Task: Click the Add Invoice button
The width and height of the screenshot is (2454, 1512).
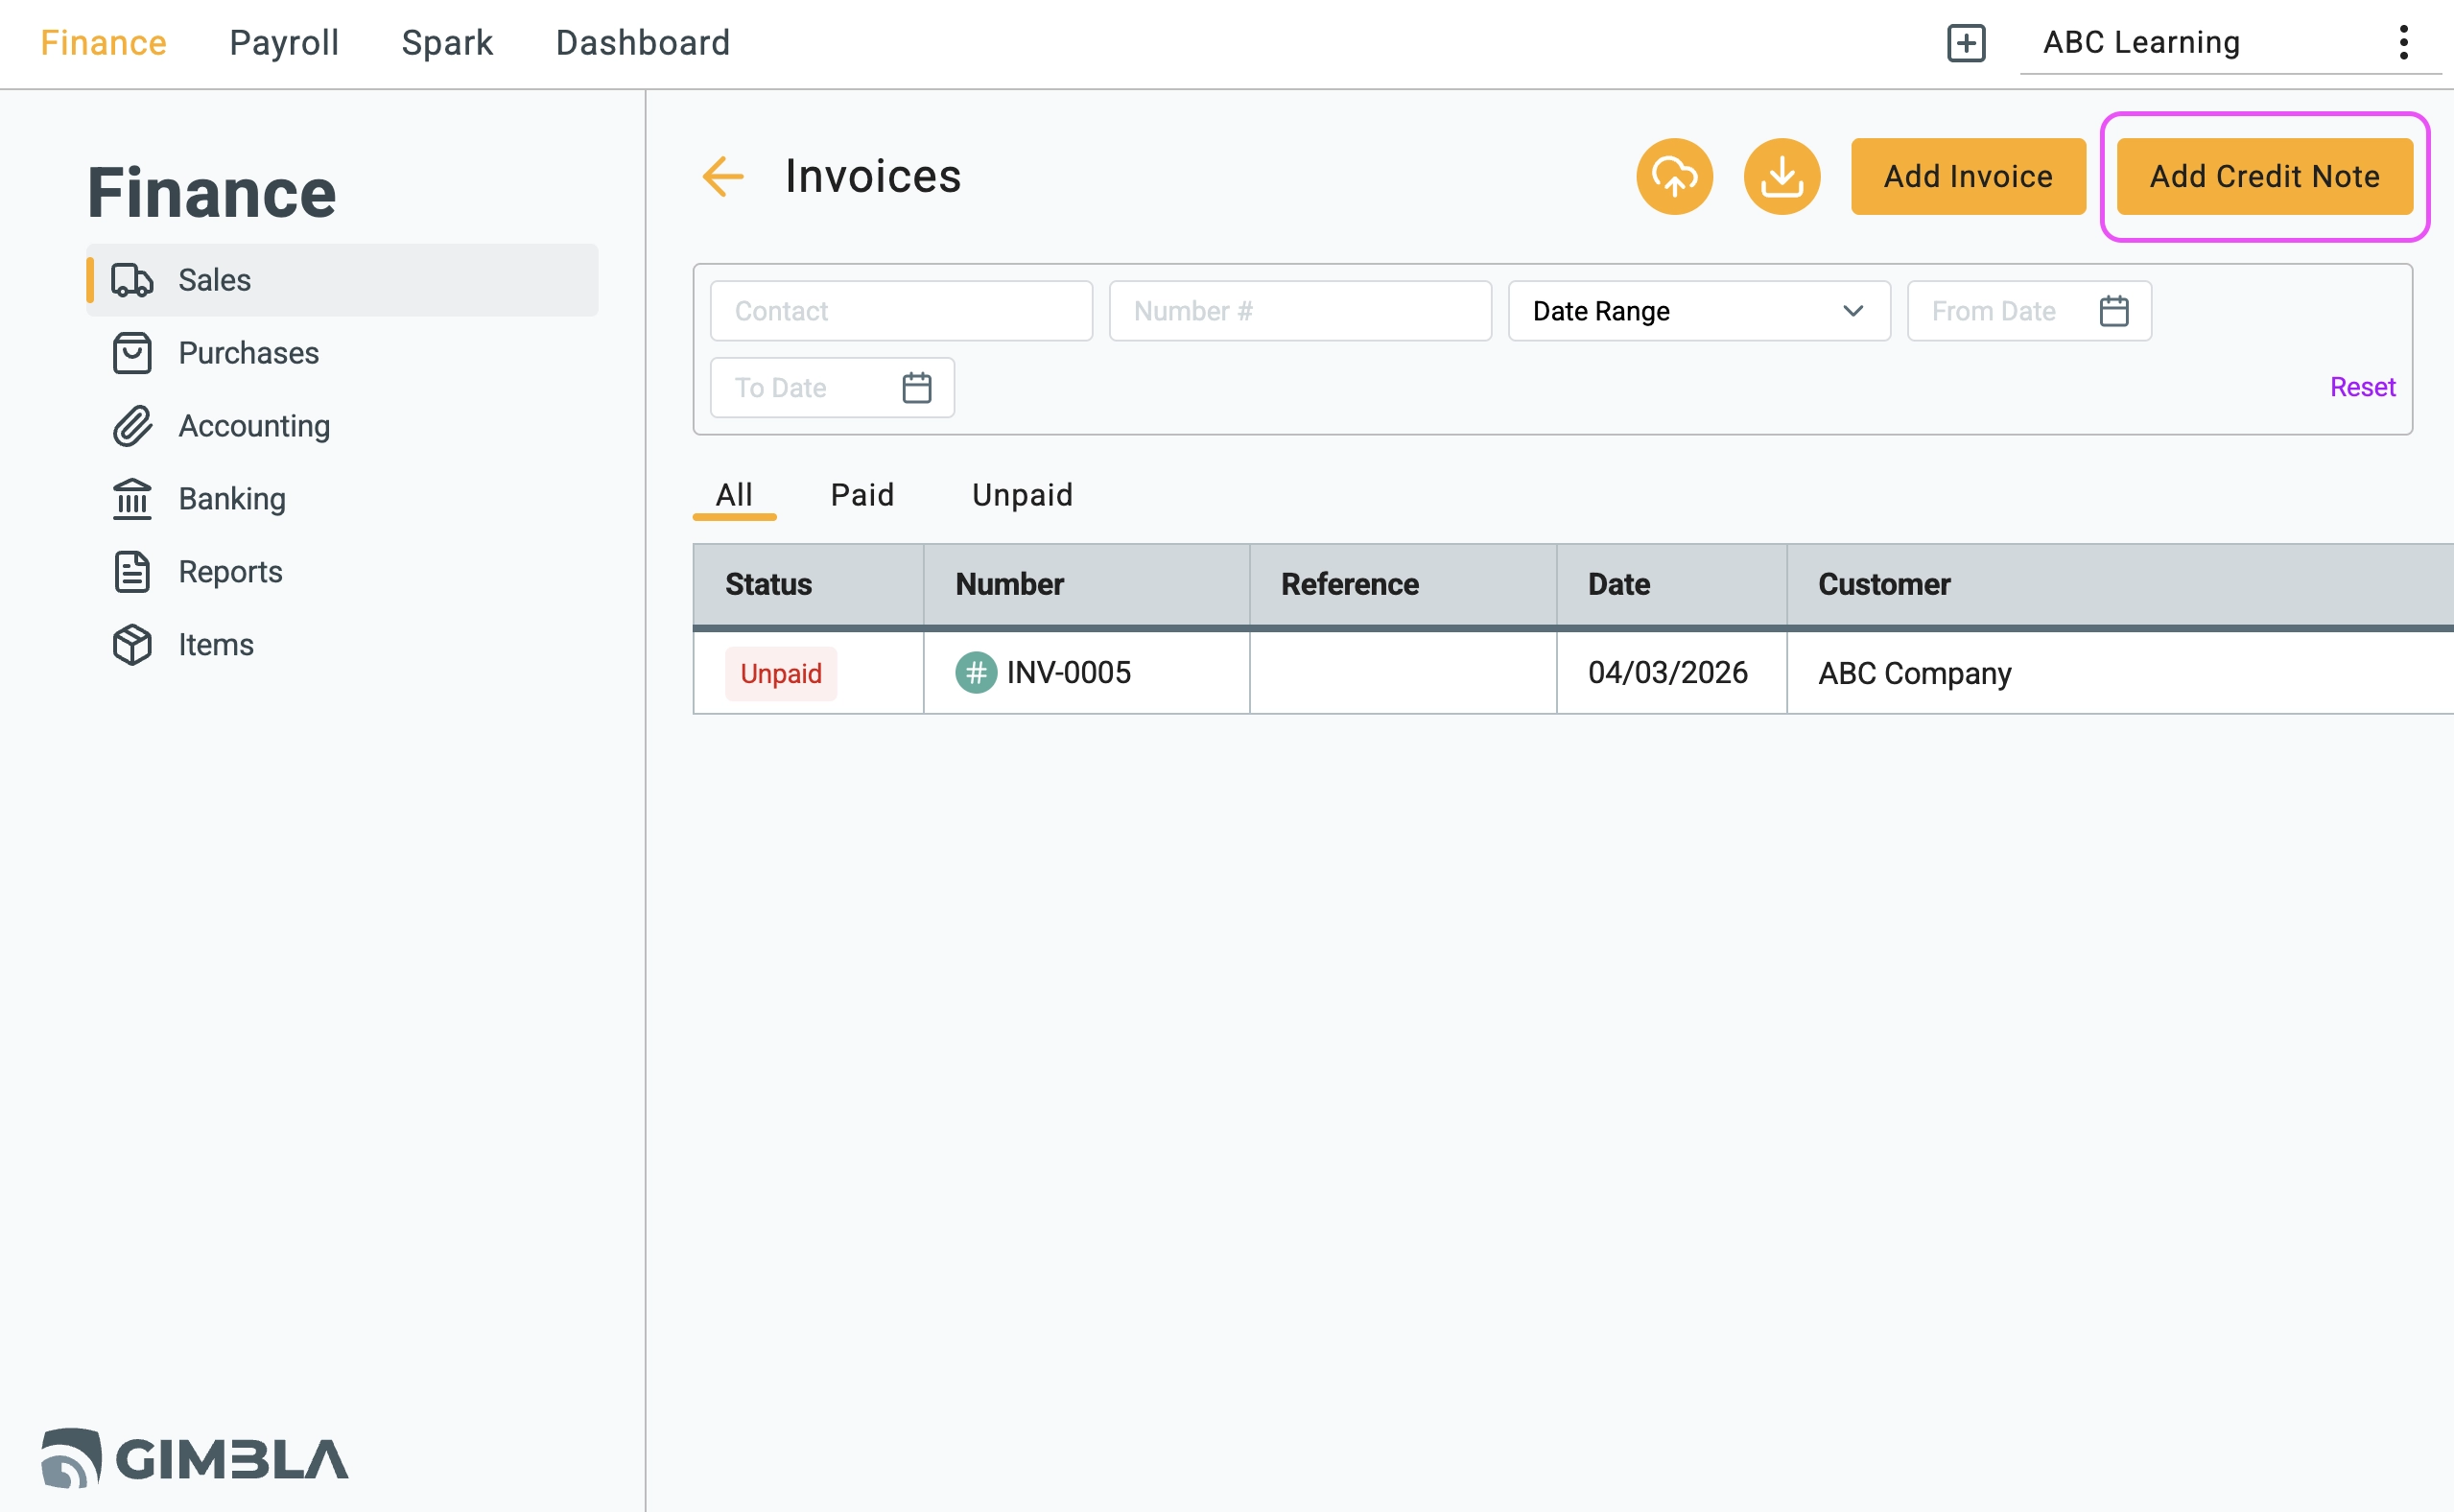Action: pos(1968,176)
